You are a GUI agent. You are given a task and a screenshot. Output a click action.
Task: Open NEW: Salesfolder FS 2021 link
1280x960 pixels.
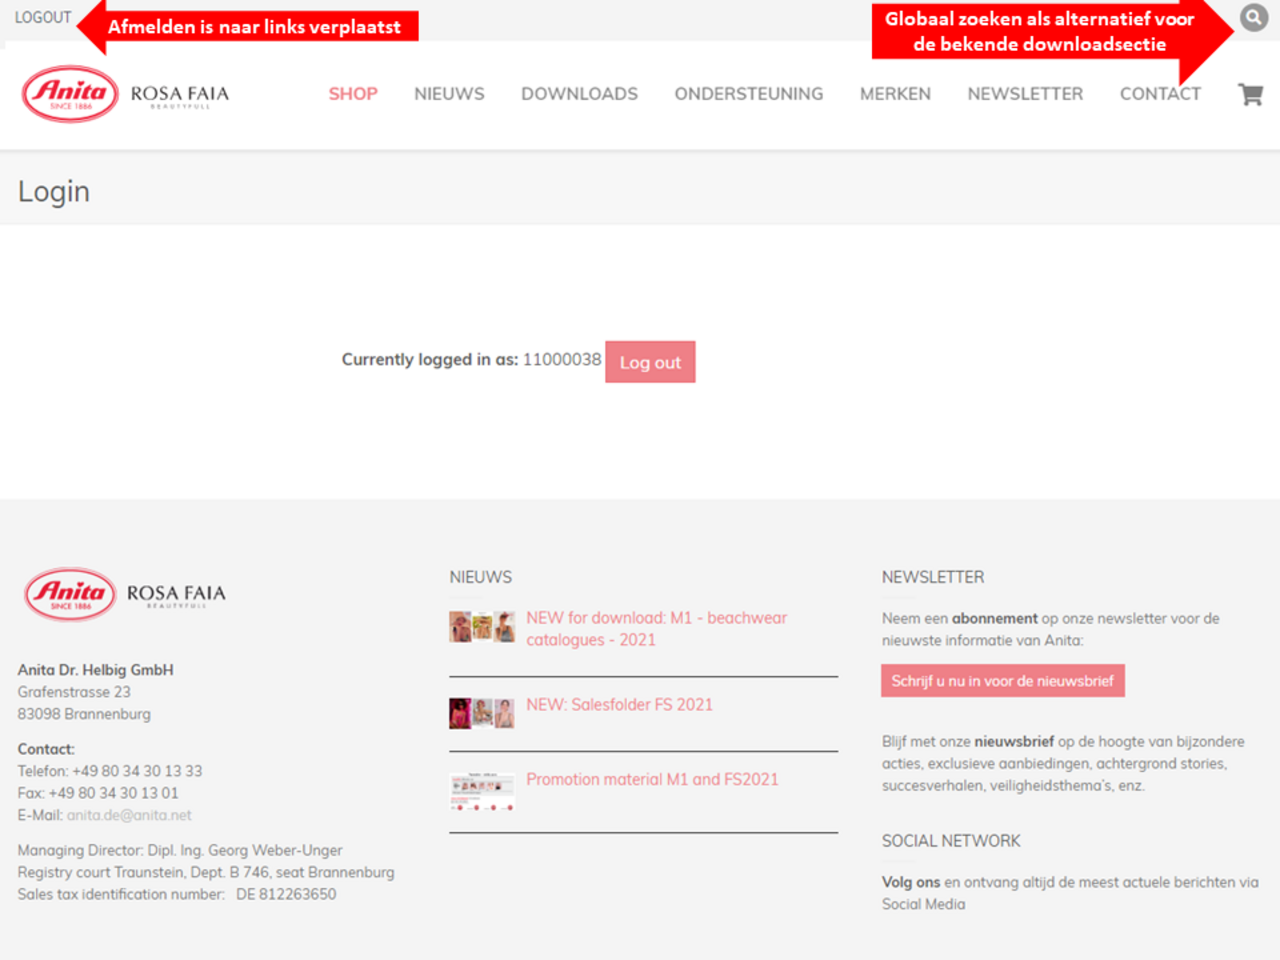(x=619, y=705)
